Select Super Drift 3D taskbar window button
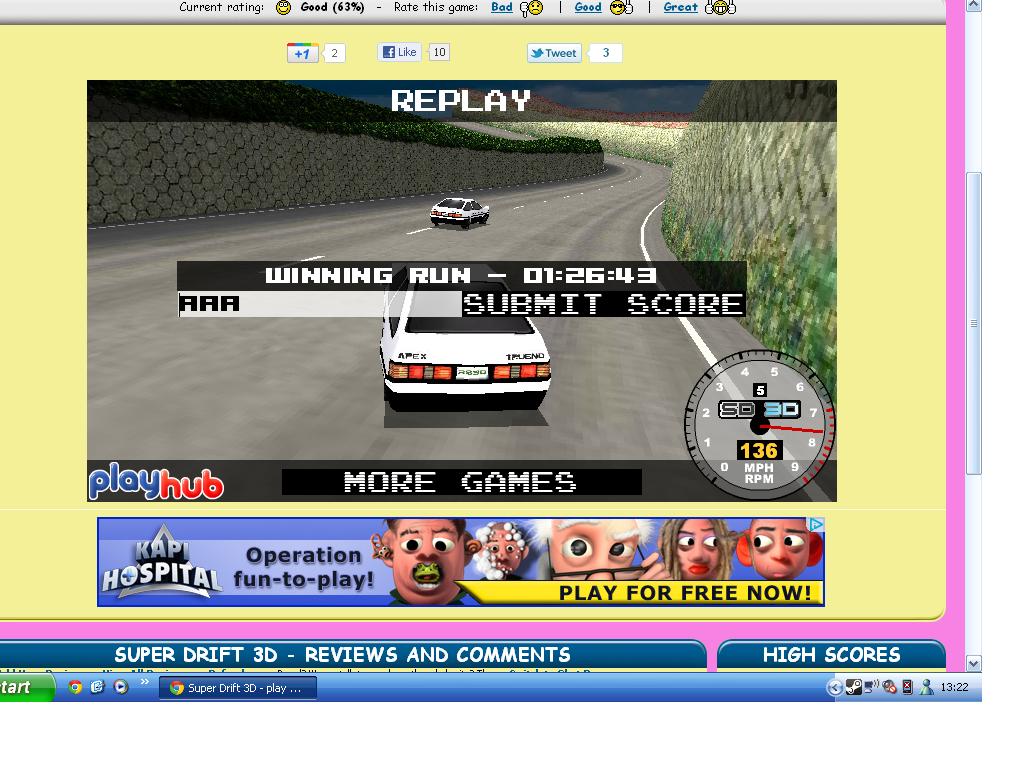 (x=238, y=688)
